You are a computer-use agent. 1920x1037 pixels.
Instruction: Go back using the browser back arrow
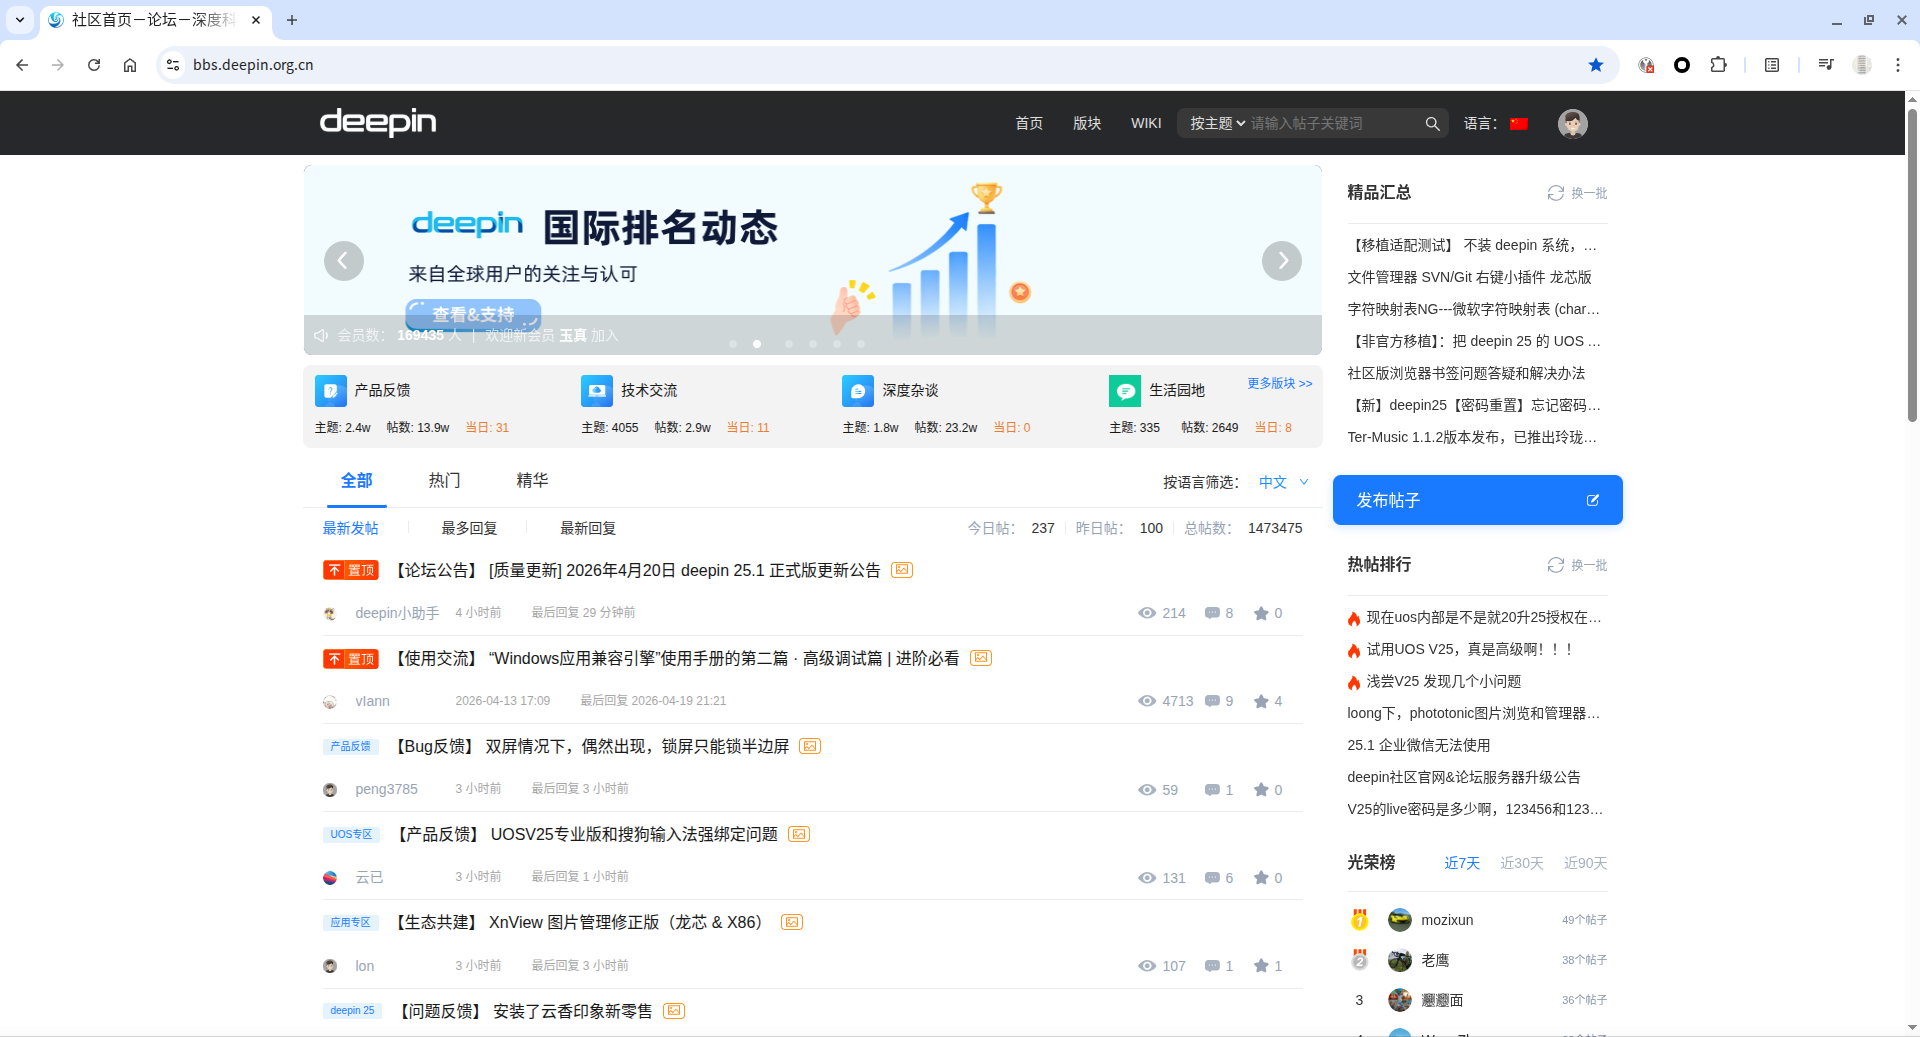22,65
